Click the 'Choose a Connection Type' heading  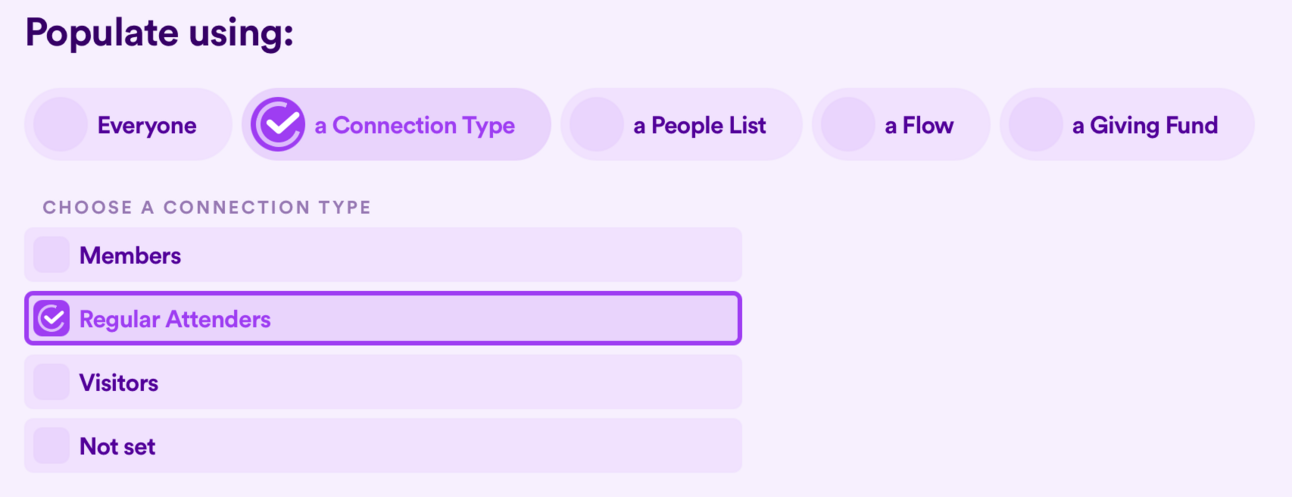tap(207, 208)
